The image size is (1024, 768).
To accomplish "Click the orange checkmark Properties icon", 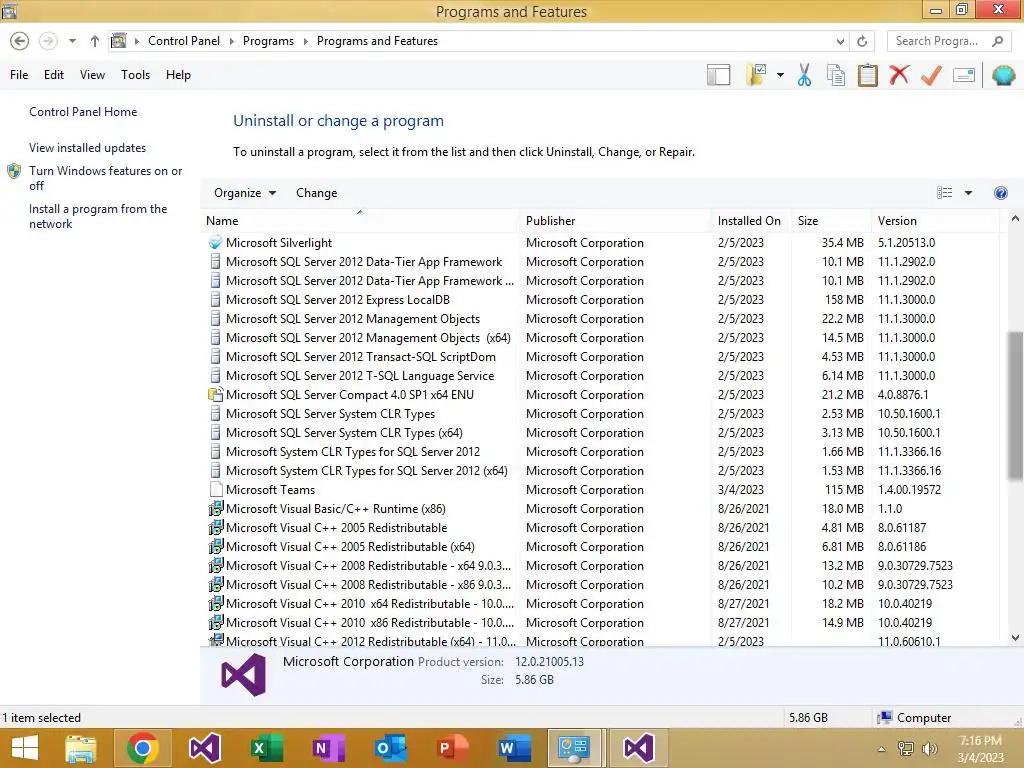I will click(x=931, y=75).
